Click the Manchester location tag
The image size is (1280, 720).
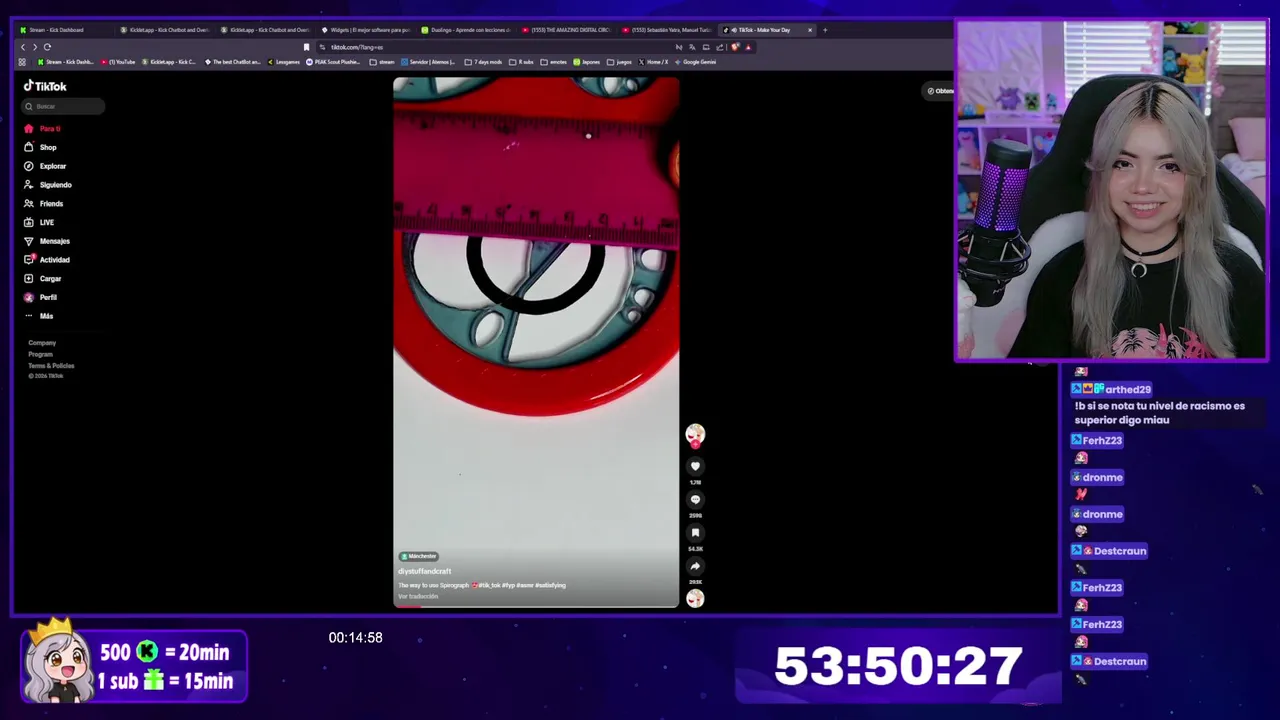click(418, 556)
